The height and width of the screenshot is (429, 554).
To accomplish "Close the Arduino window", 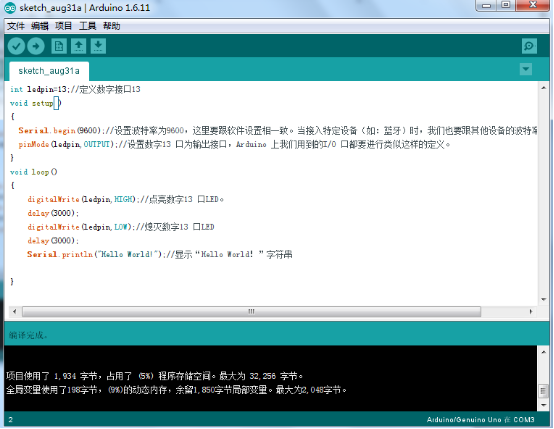I will [x=533, y=6].
